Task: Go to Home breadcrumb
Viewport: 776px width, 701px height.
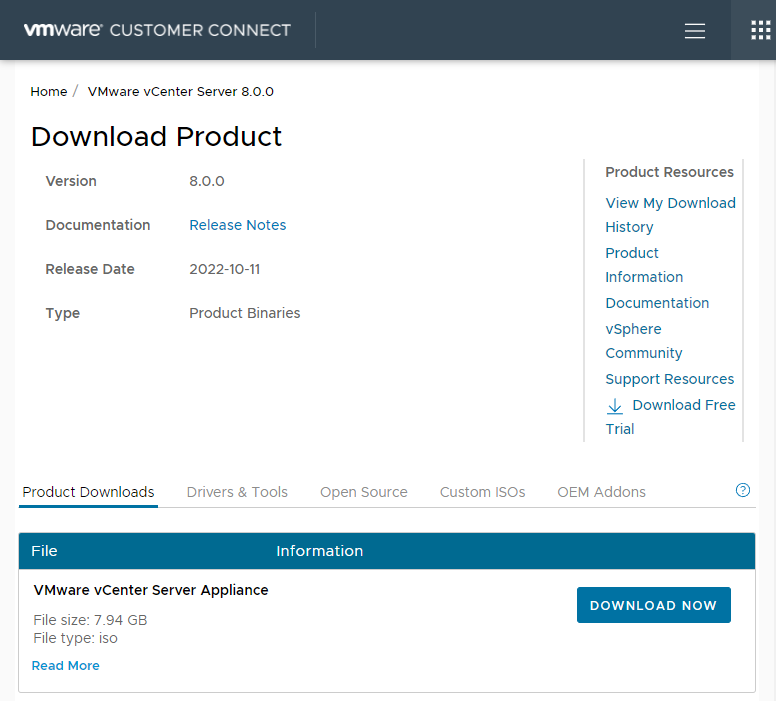Action: coord(48,92)
